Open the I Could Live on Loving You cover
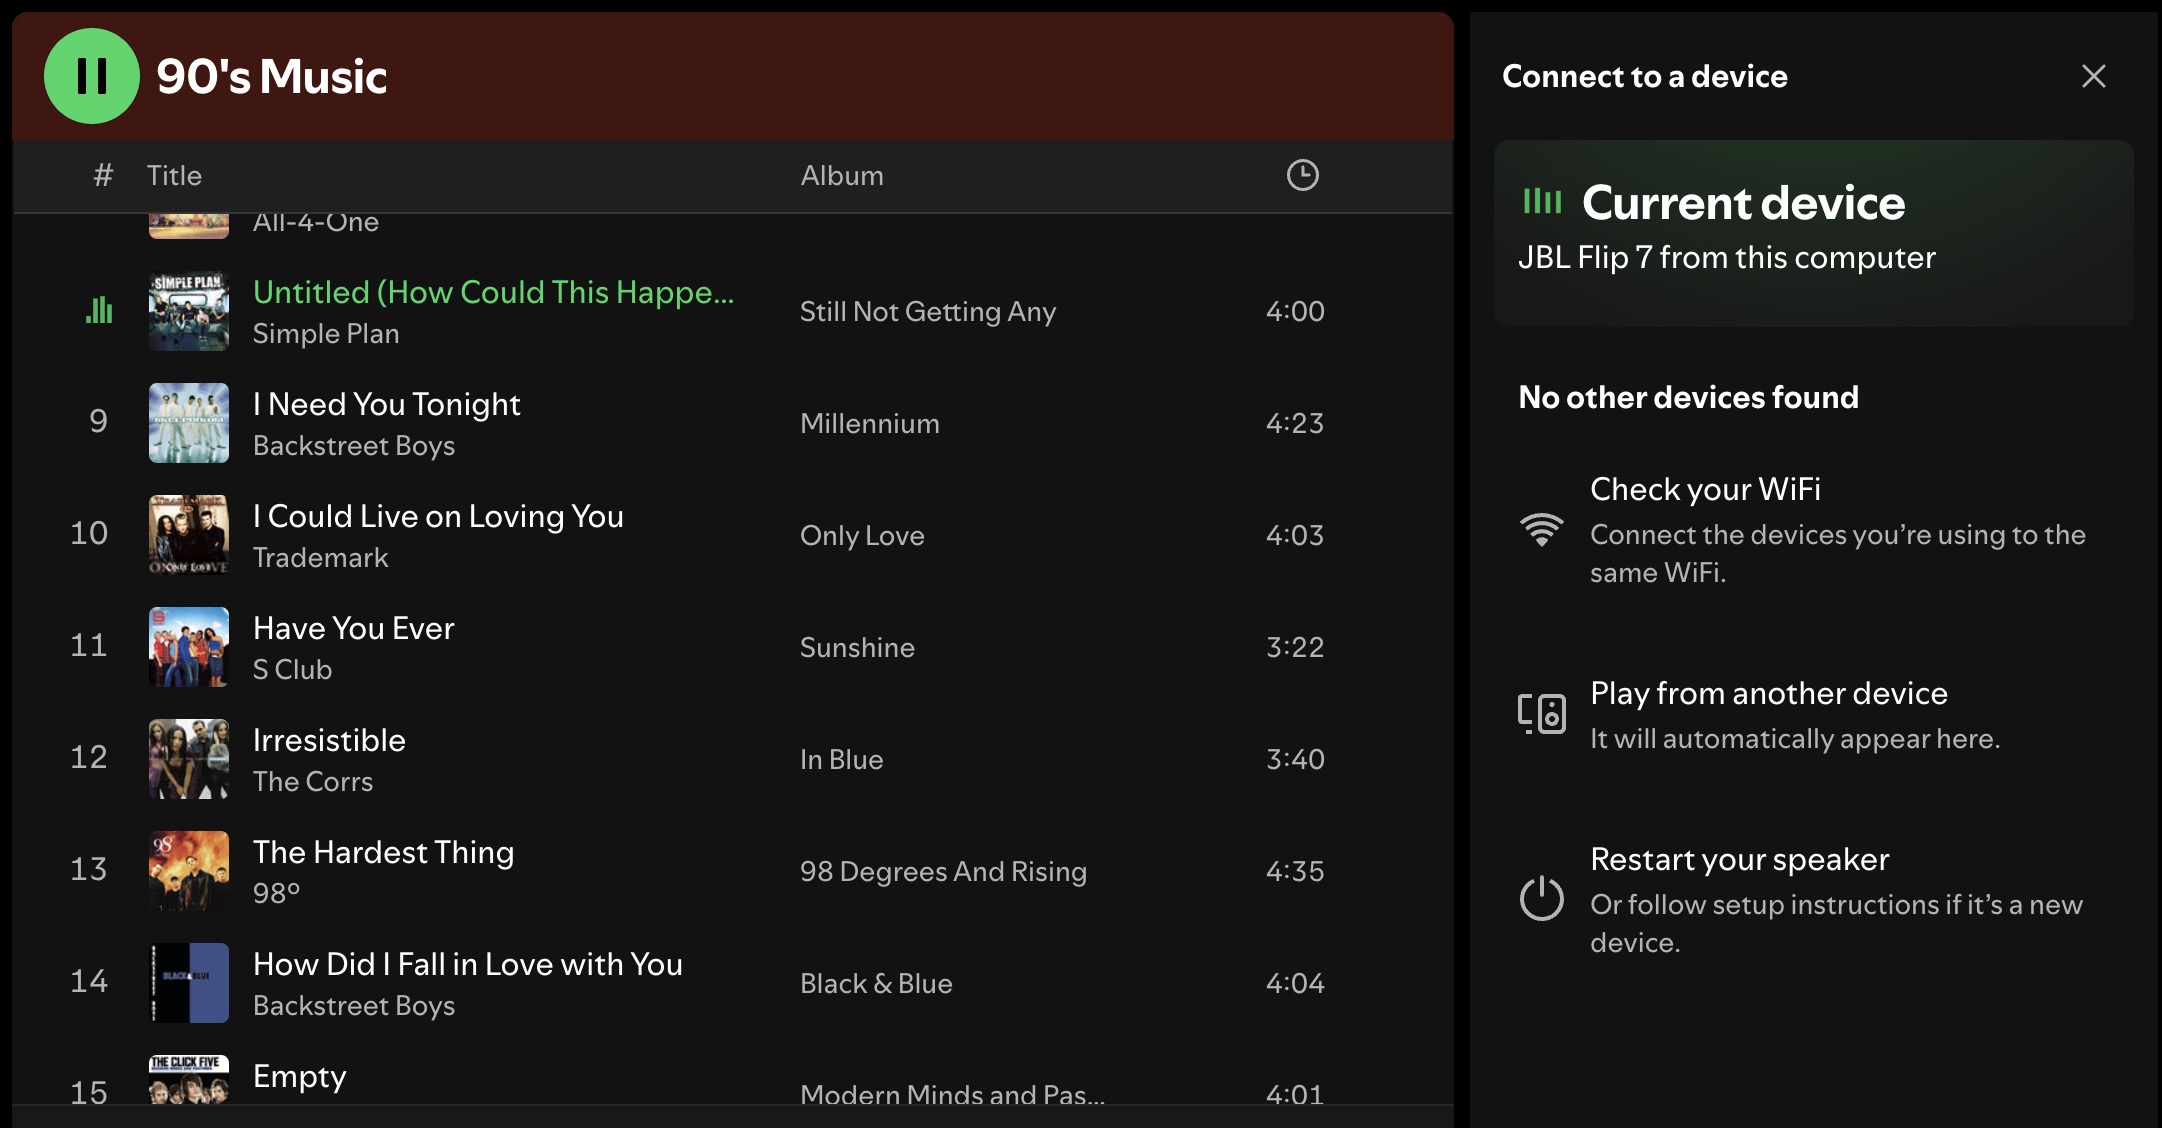 click(189, 535)
